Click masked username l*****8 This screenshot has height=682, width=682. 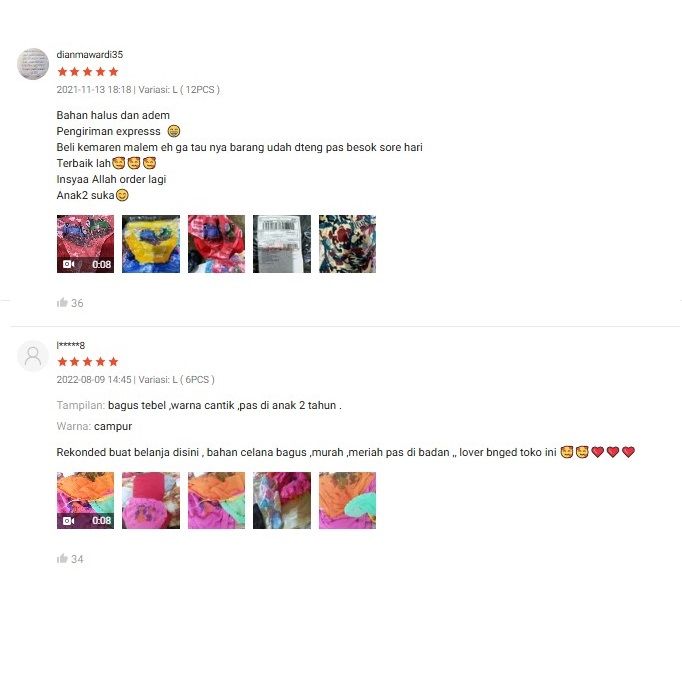coord(70,345)
